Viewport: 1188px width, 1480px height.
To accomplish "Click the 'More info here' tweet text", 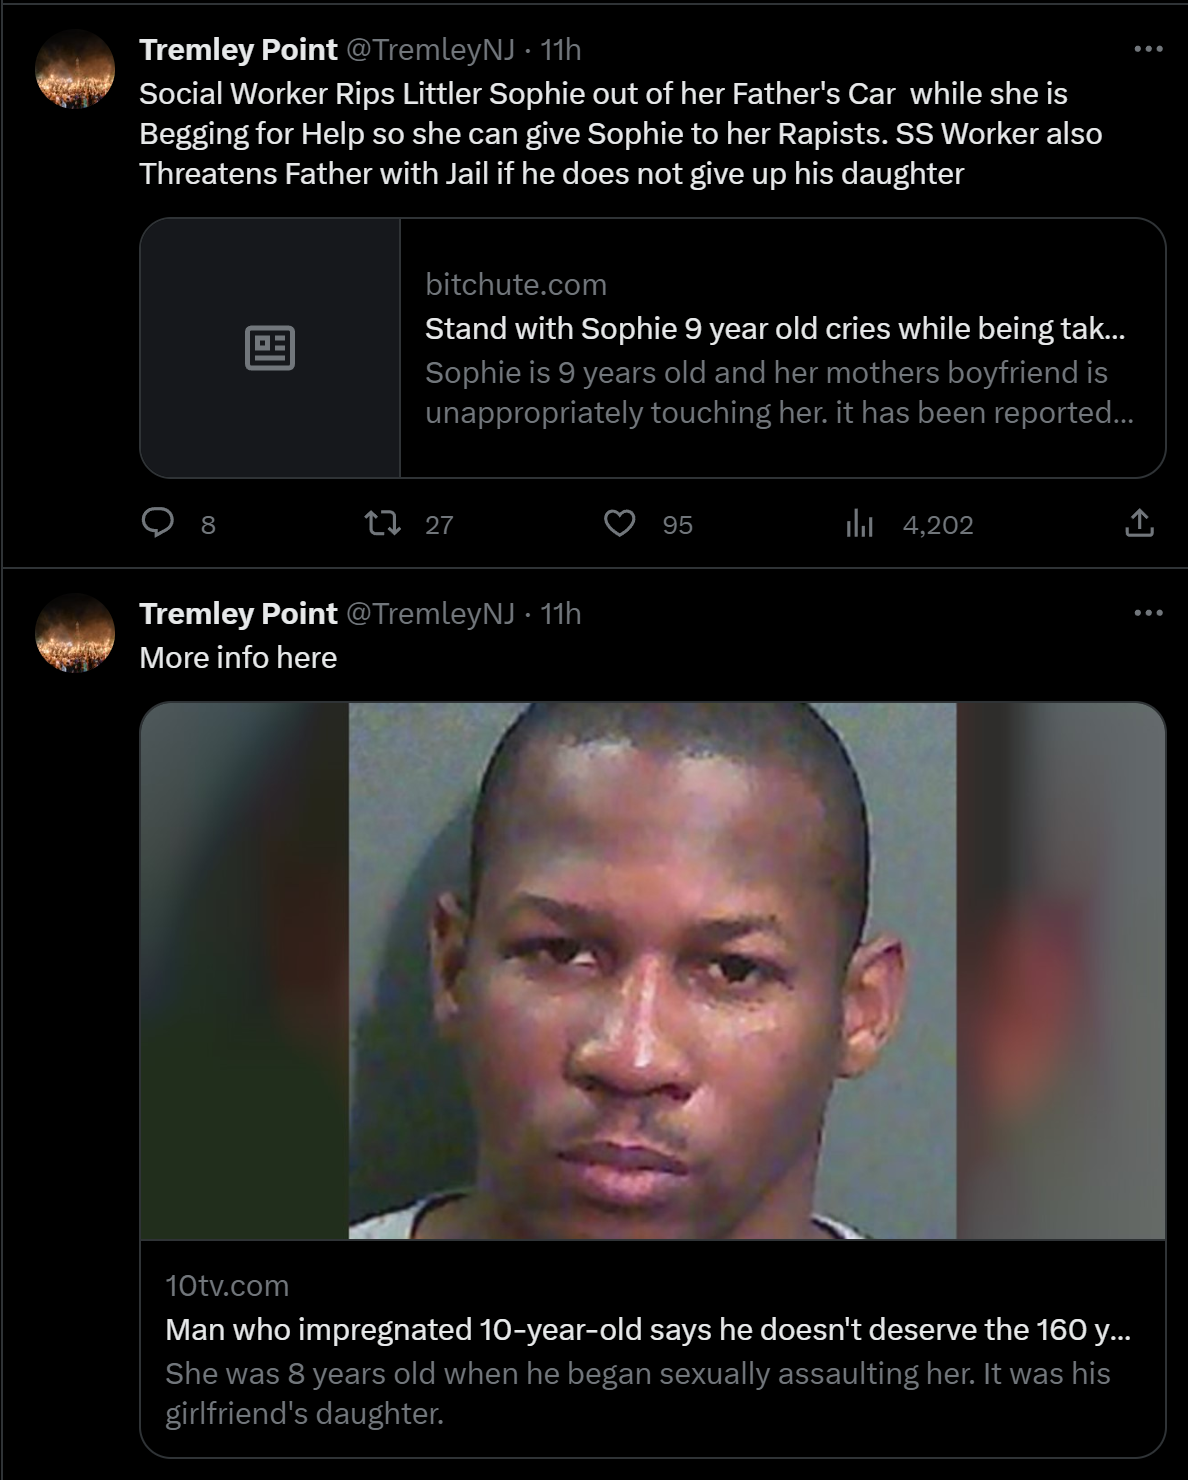I will pyautogui.click(x=238, y=657).
